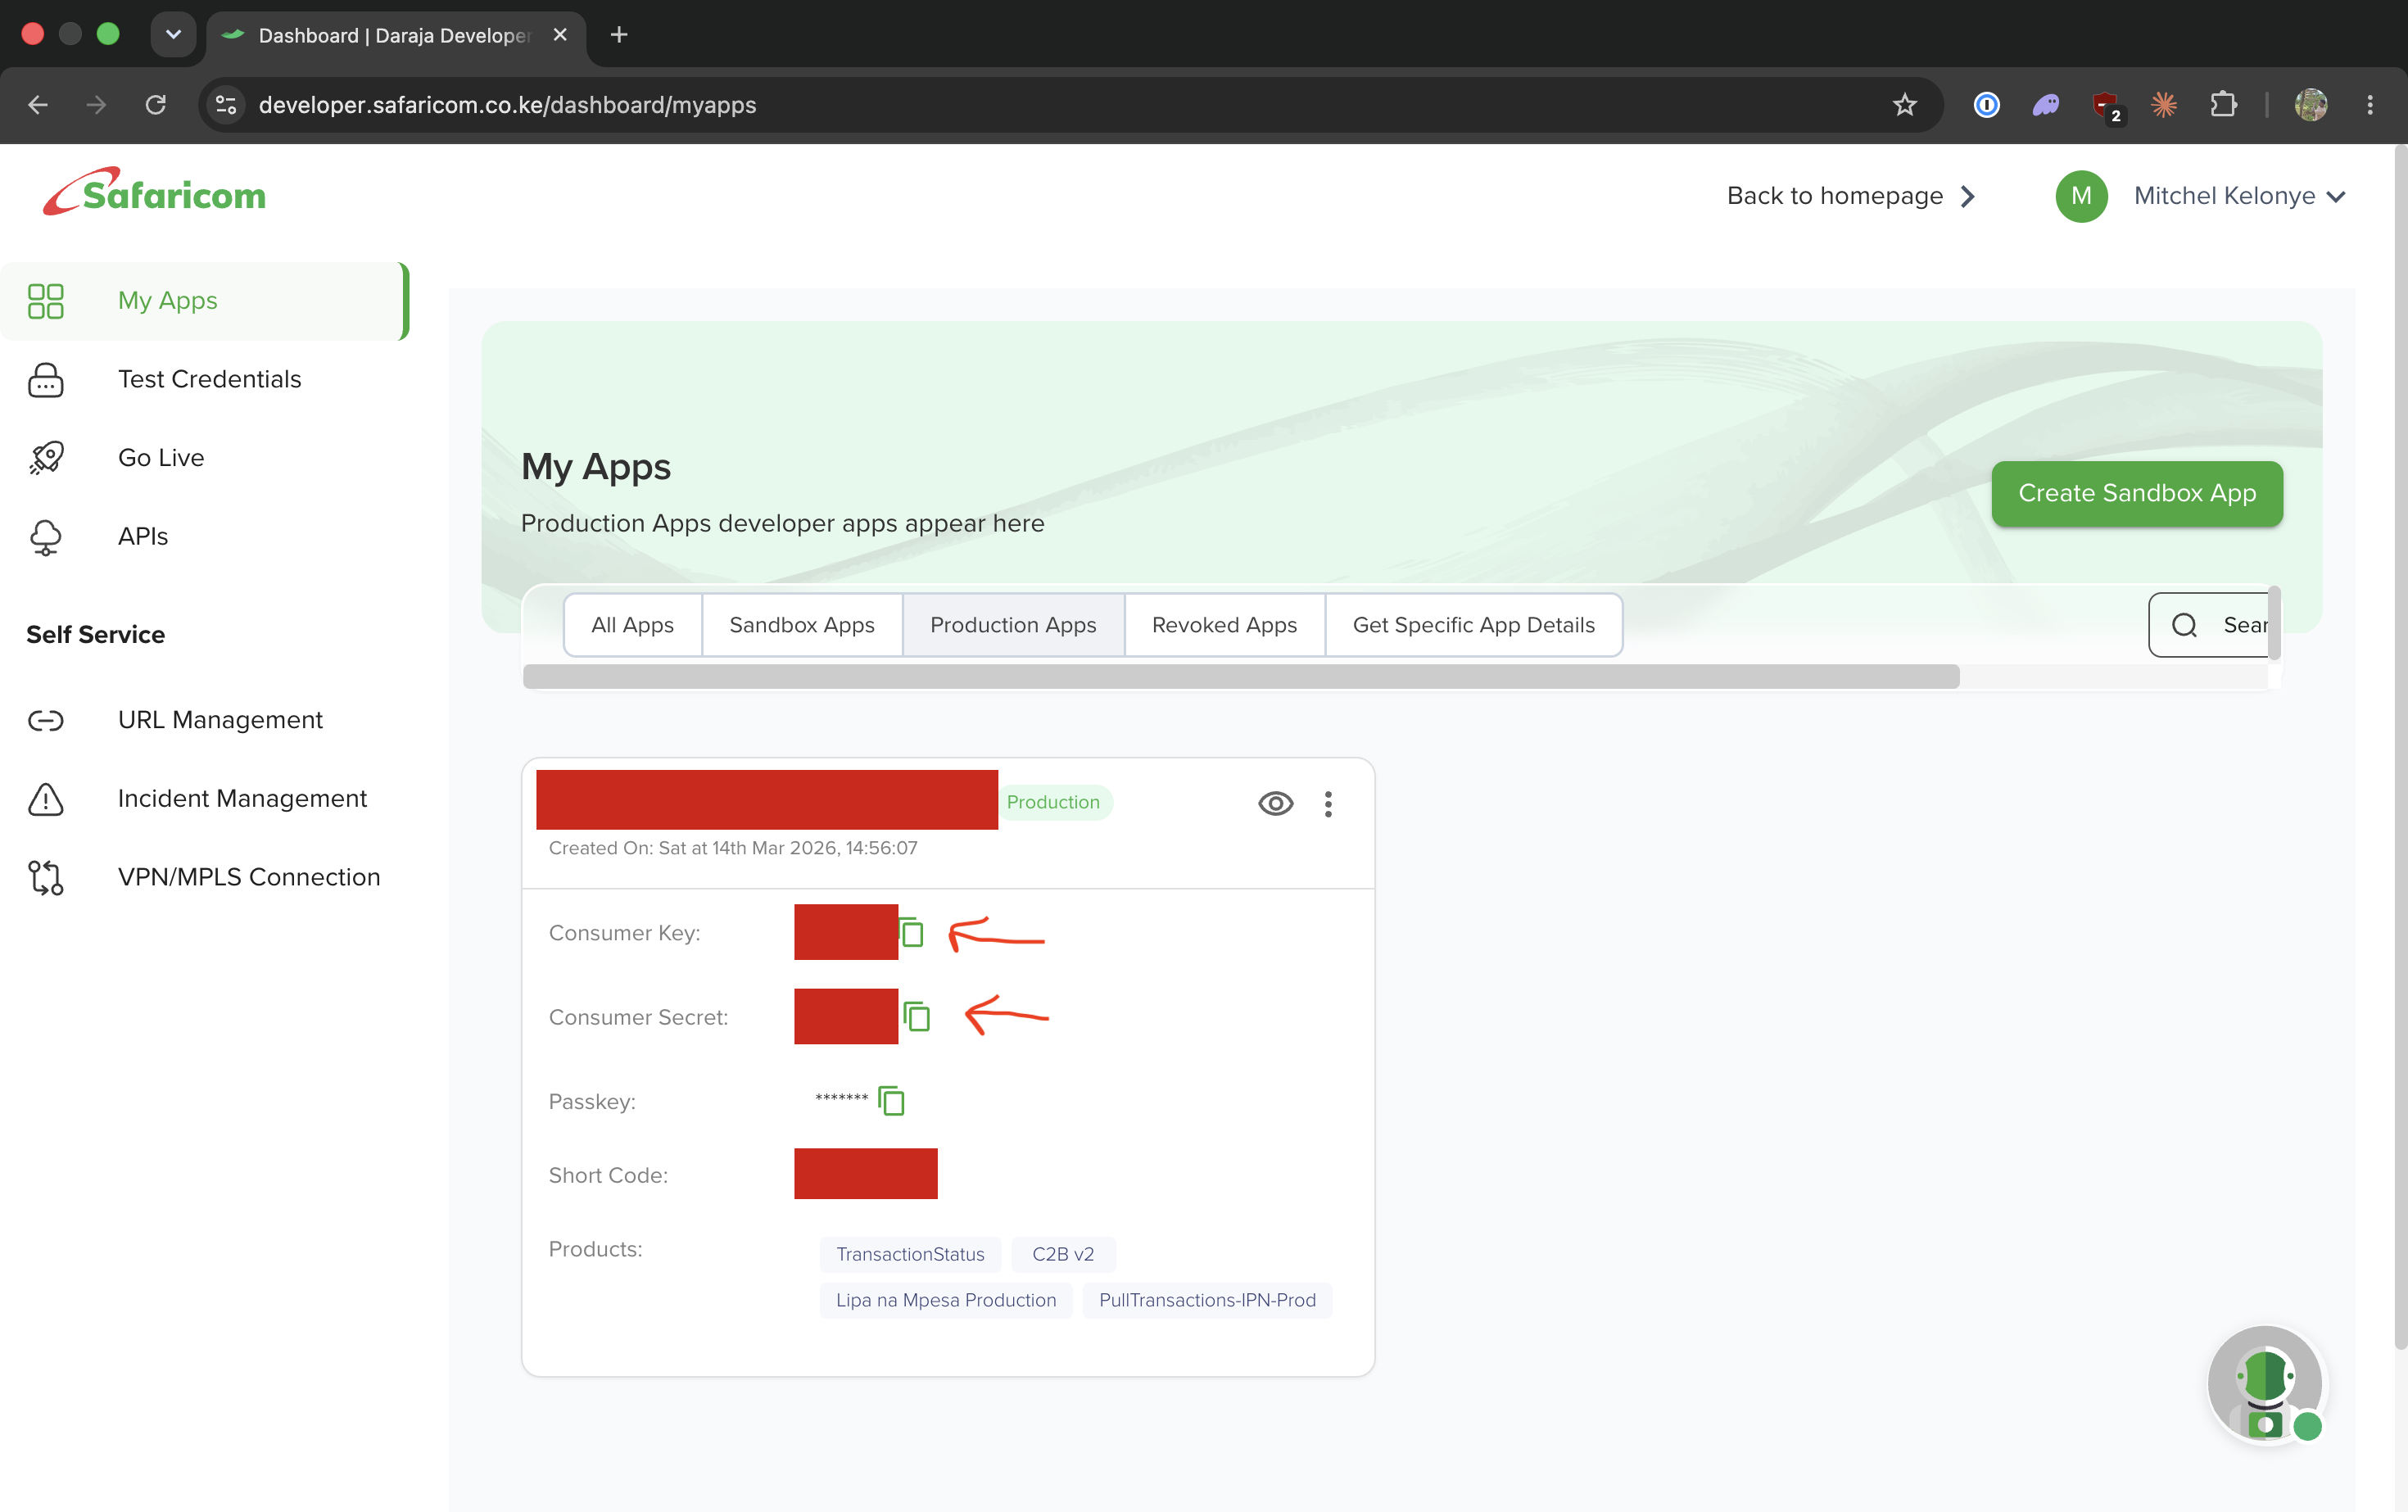
Task: View site information icon in address bar
Action: pyautogui.click(x=226, y=105)
